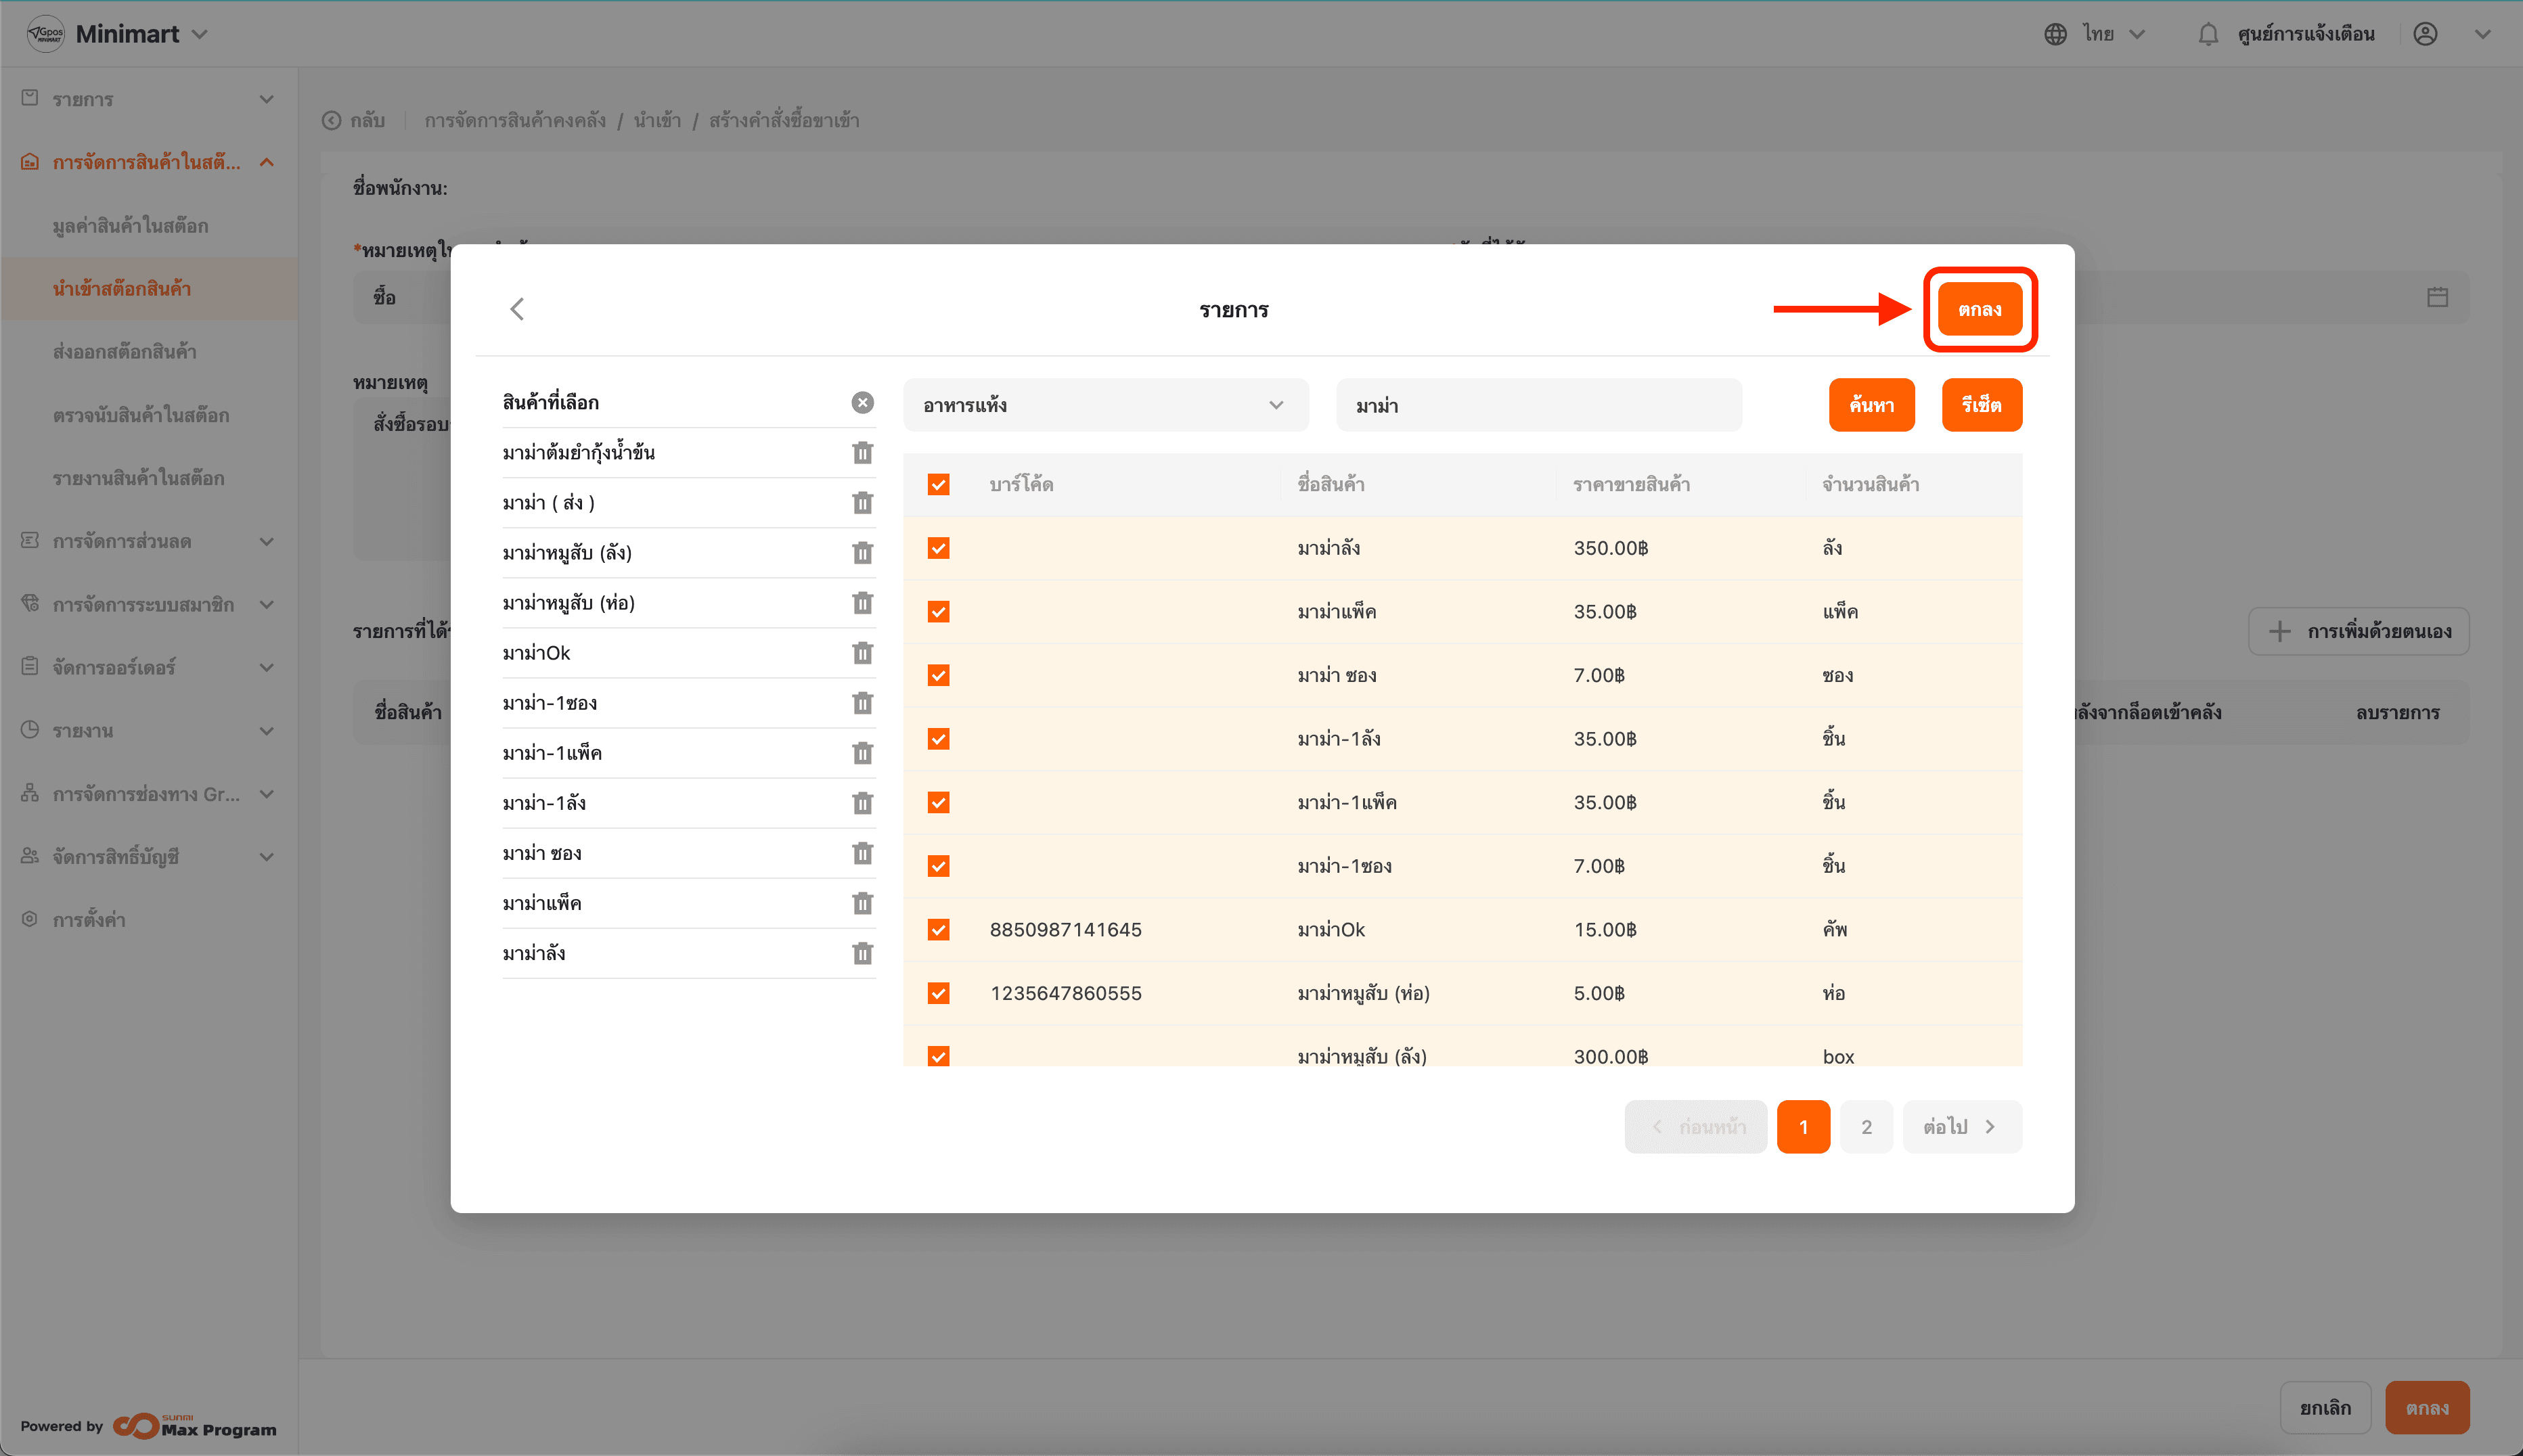The width and height of the screenshot is (2523, 1456).
Task: Click trash icon next to มาม่าOk
Action: 862,653
